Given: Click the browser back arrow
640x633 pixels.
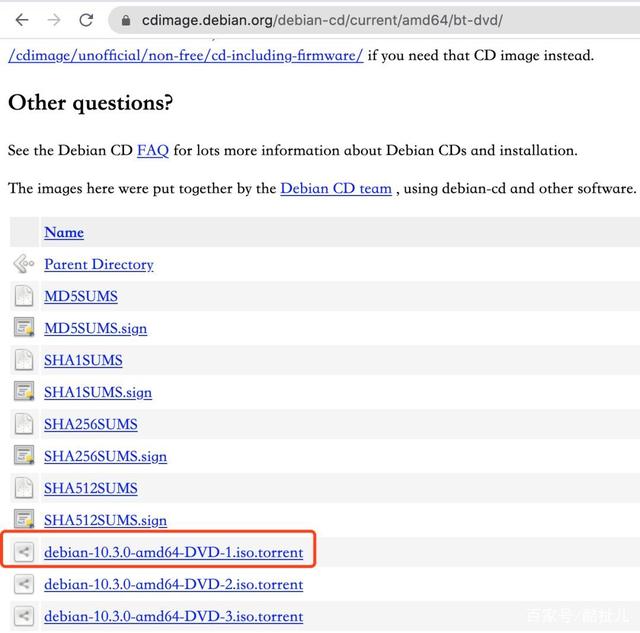Looking at the screenshot, I should pos(22,20).
